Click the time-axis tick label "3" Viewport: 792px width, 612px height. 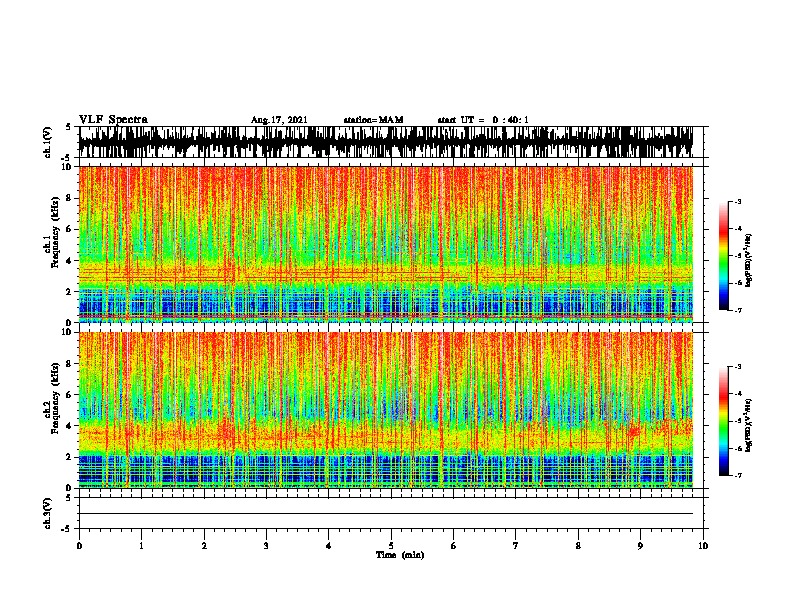coord(266,546)
